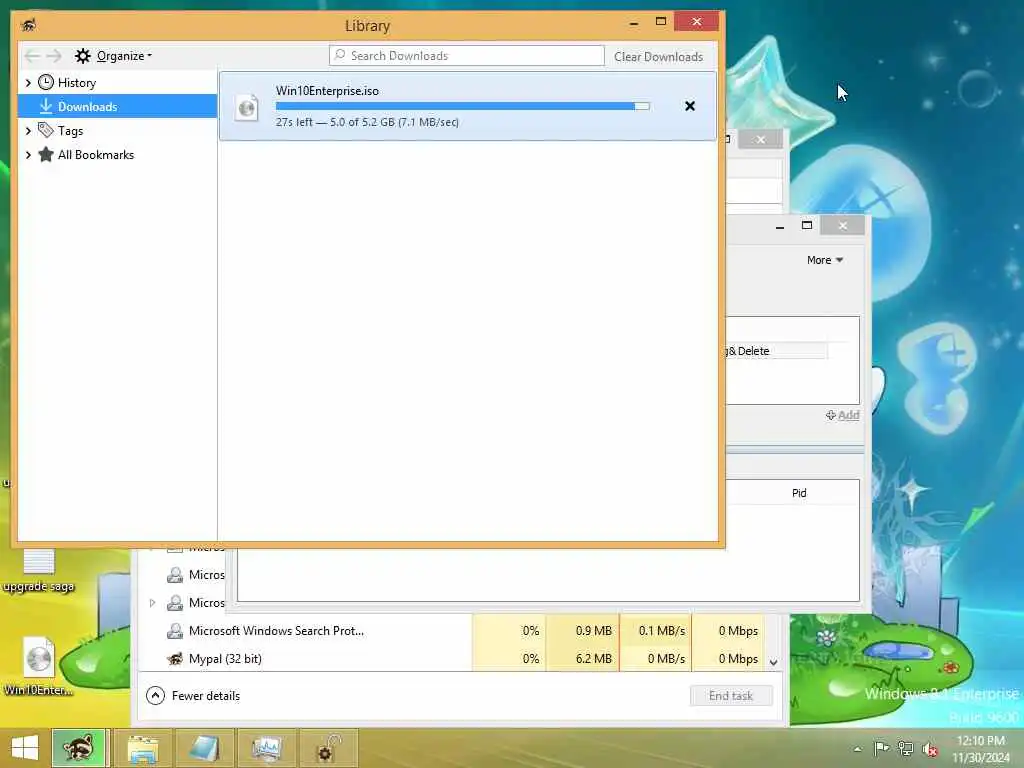Click Task Manager scrollbar down arrow
The width and height of the screenshot is (1024, 768).
773,662
